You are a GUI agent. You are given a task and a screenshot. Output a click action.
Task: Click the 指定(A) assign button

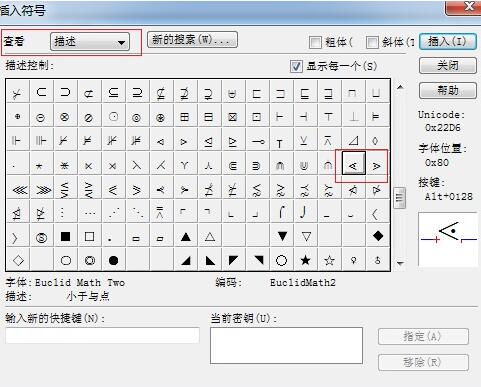pos(423,336)
